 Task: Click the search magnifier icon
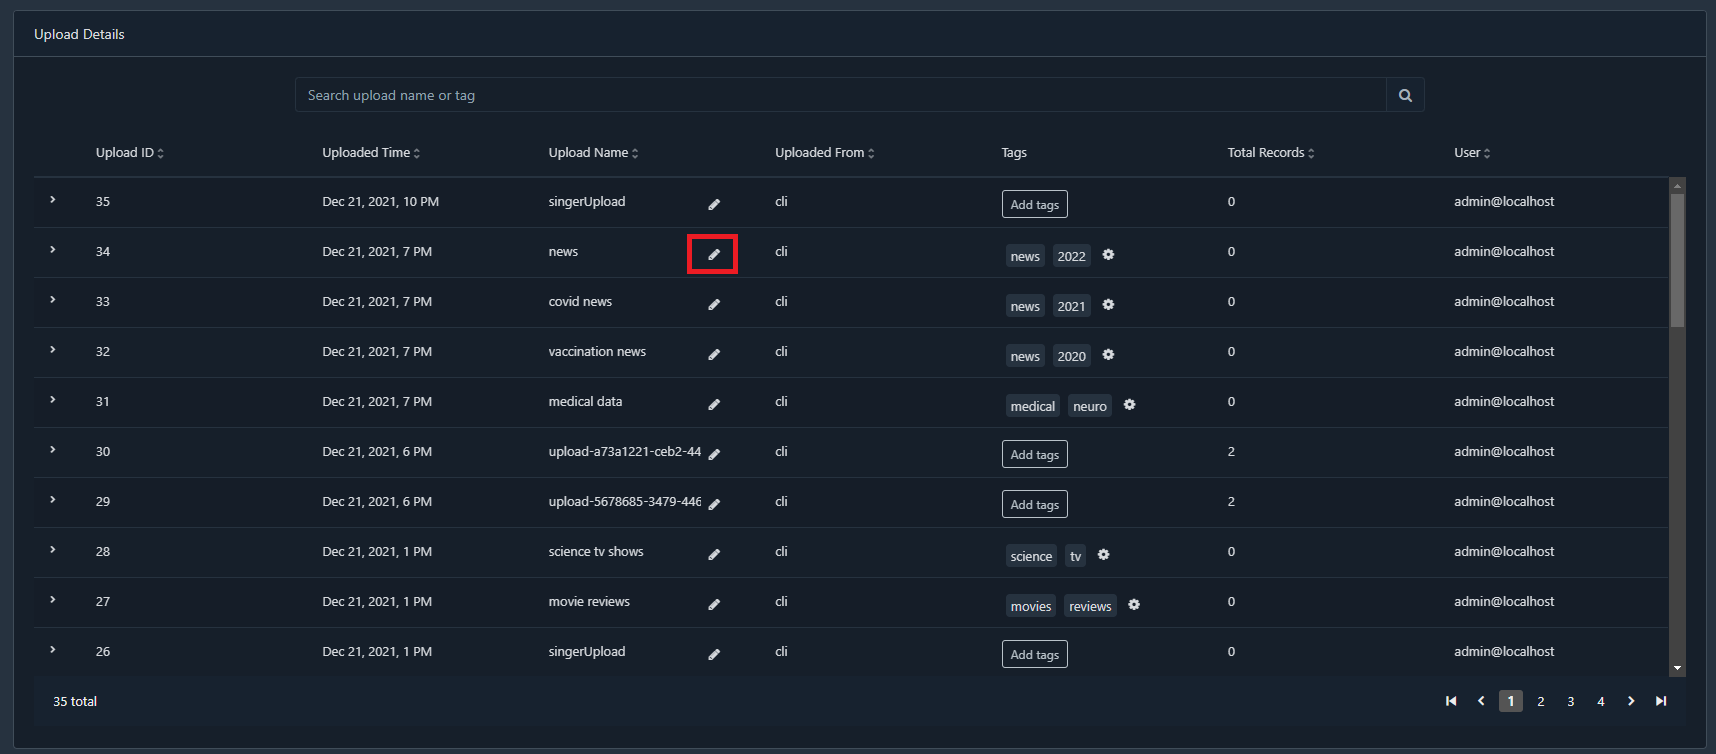click(1405, 95)
